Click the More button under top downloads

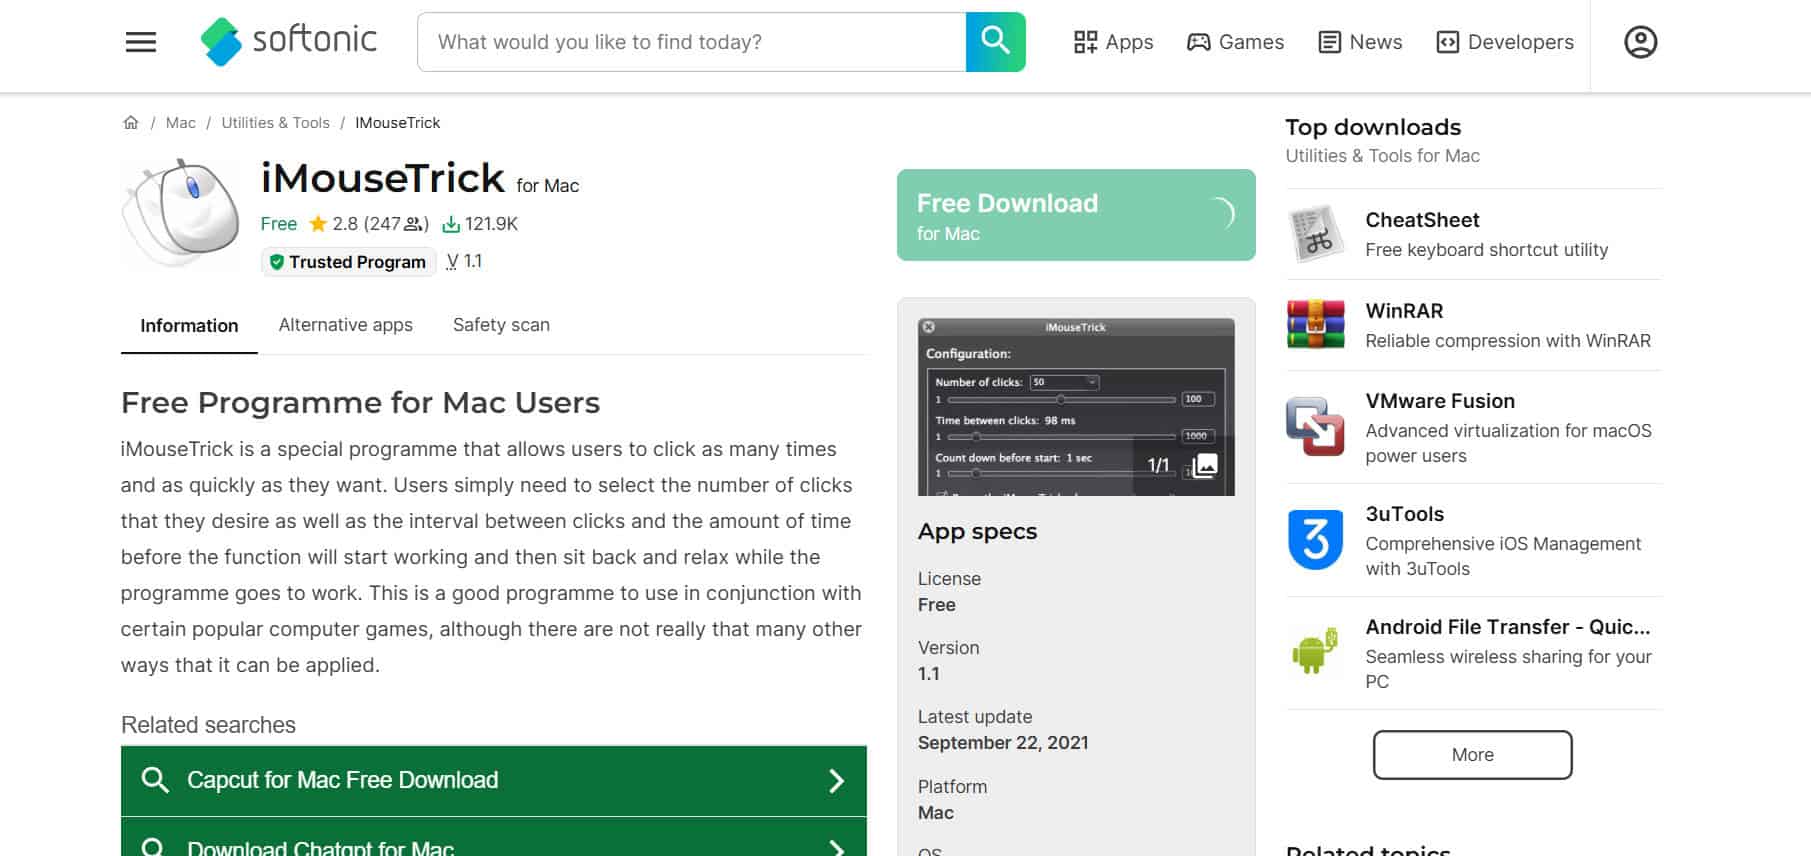[x=1472, y=755]
